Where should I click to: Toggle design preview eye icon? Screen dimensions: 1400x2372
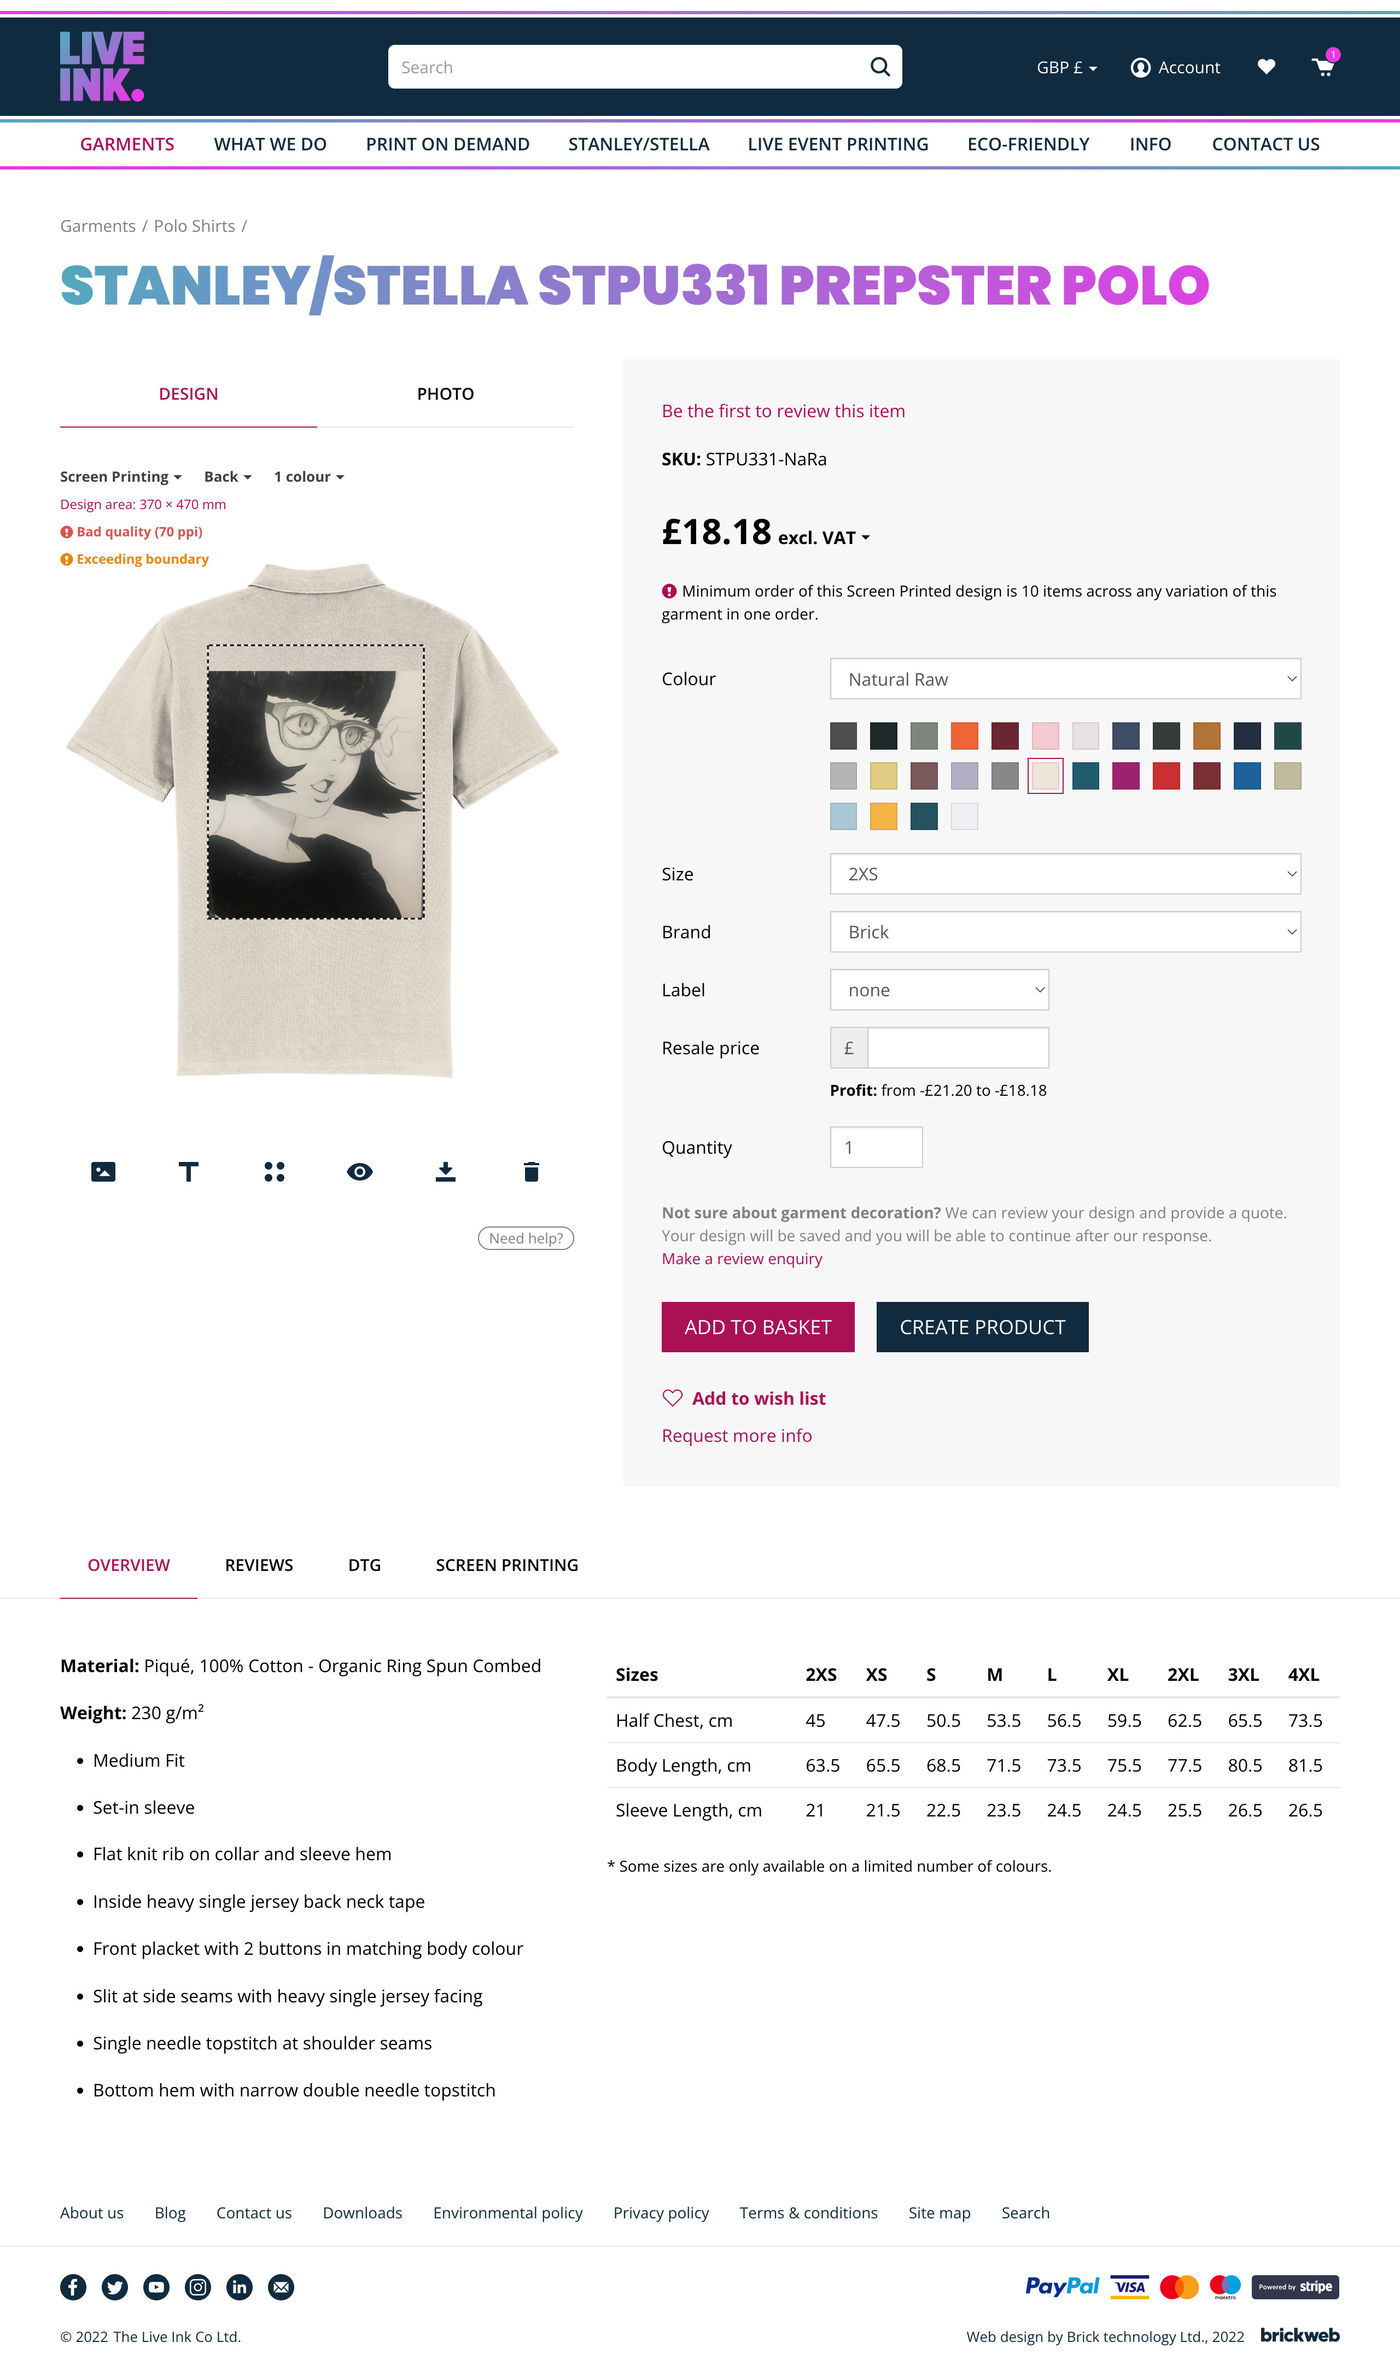click(360, 1172)
